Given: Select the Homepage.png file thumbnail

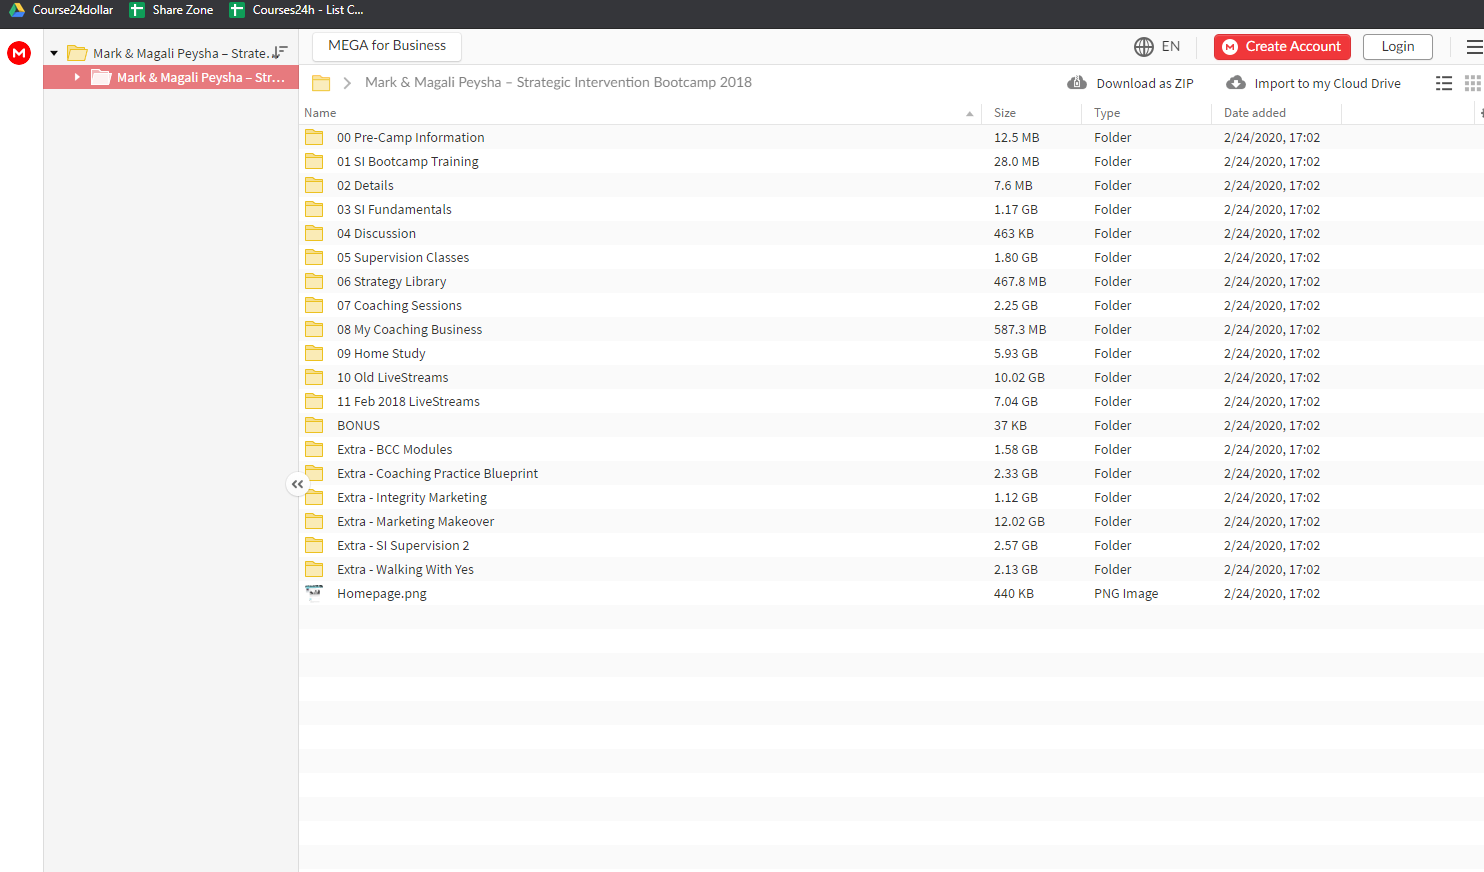Looking at the screenshot, I should pyautogui.click(x=314, y=593).
